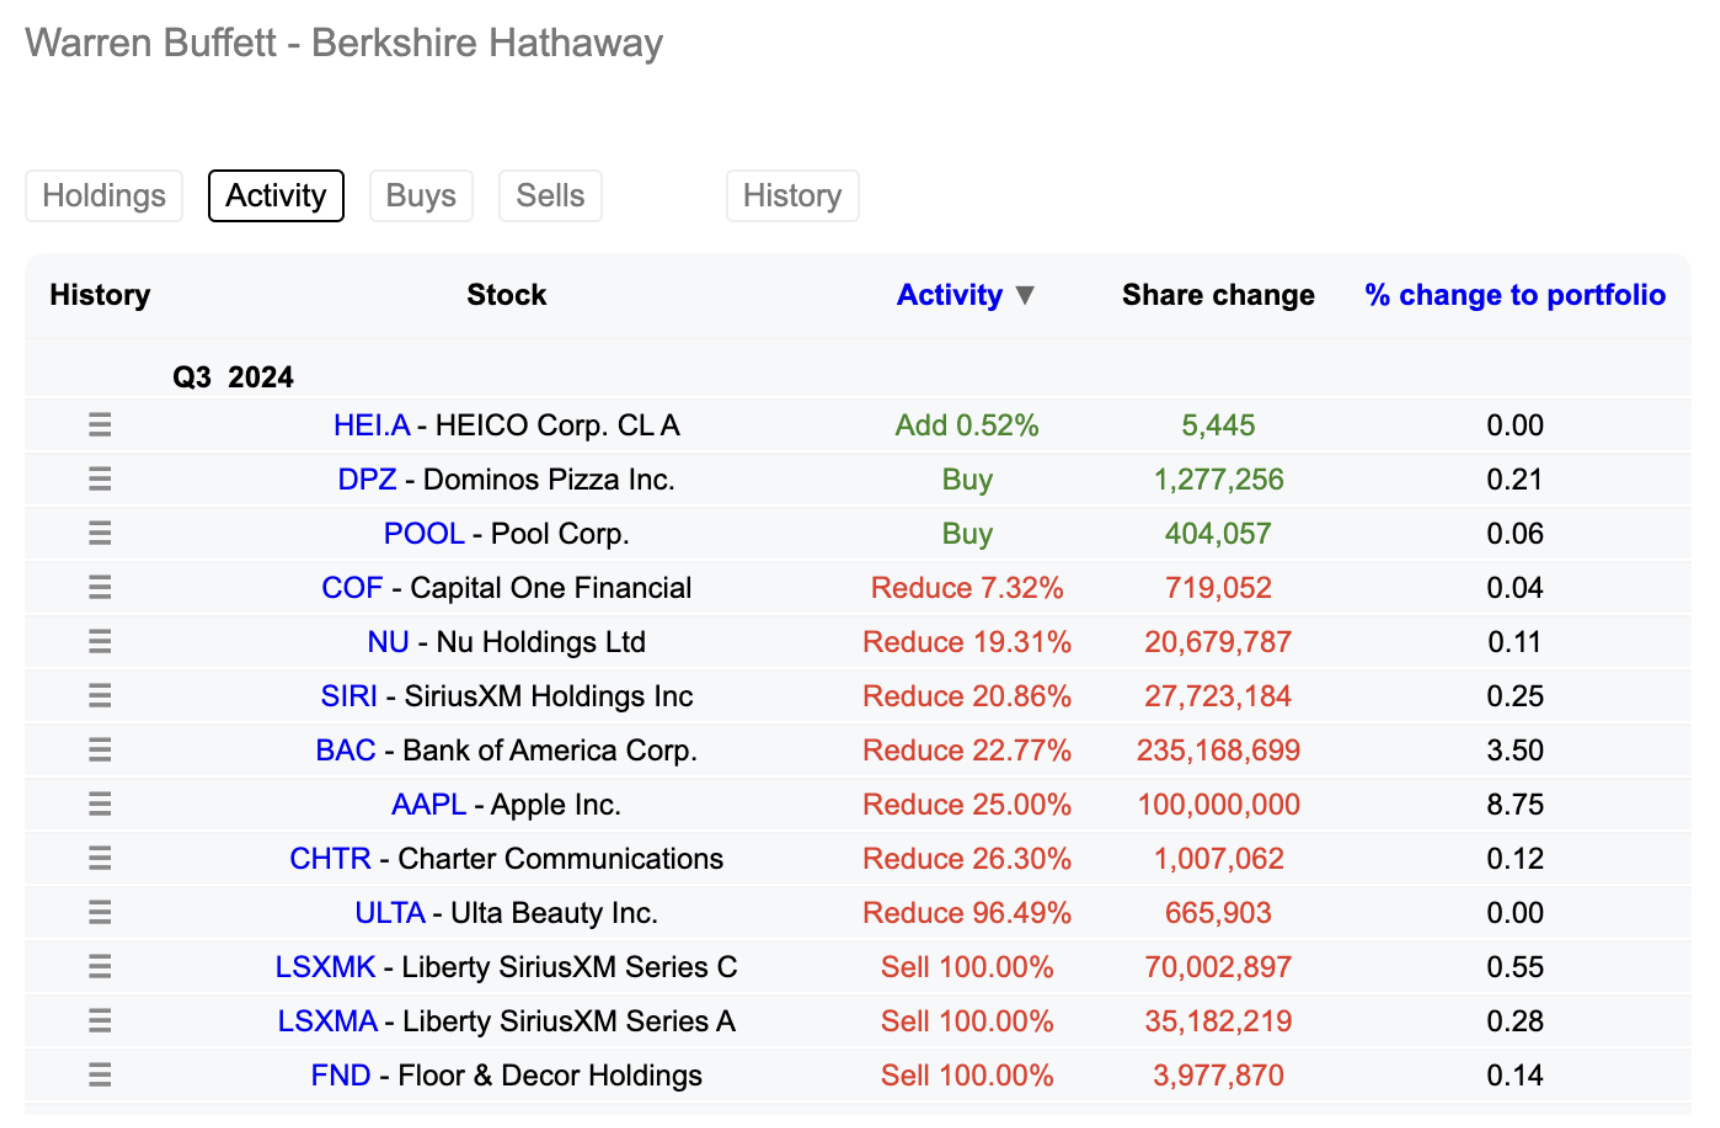Image resolution: width=1720 pixels, height=1128 pixels.
Task: Open the row history icon for DPZ Dominos Pizza
Action: pyautogui.click(x=99, y=478)
